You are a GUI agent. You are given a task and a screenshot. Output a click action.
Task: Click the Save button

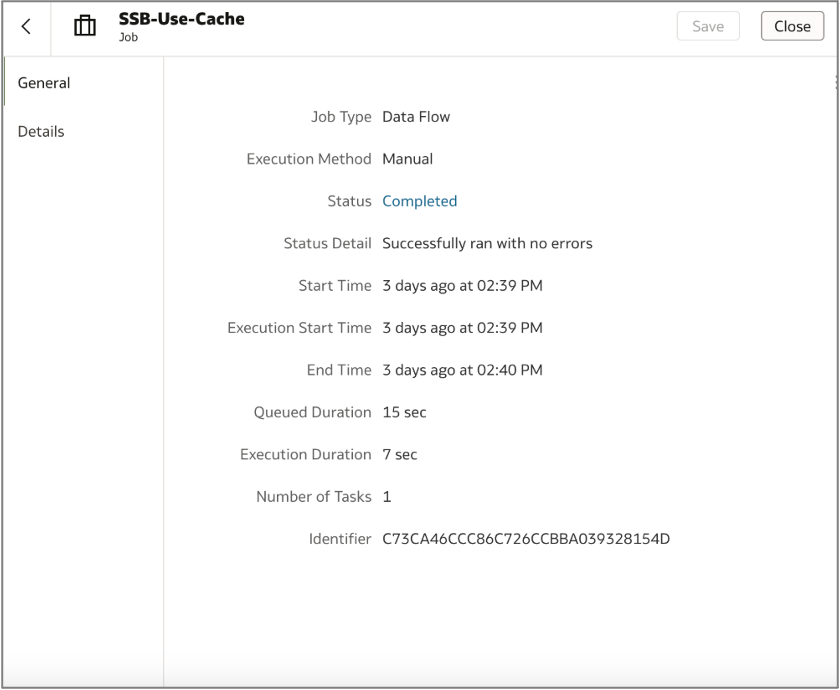(x=708, y=26)
